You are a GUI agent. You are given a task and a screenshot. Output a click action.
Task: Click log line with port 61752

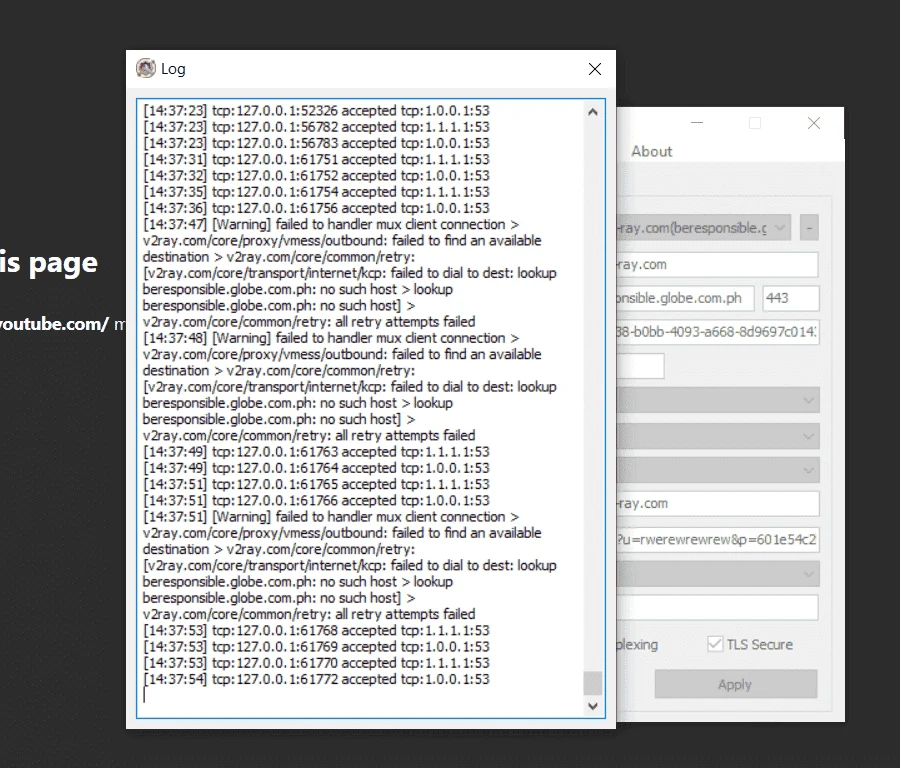[316, 176]
